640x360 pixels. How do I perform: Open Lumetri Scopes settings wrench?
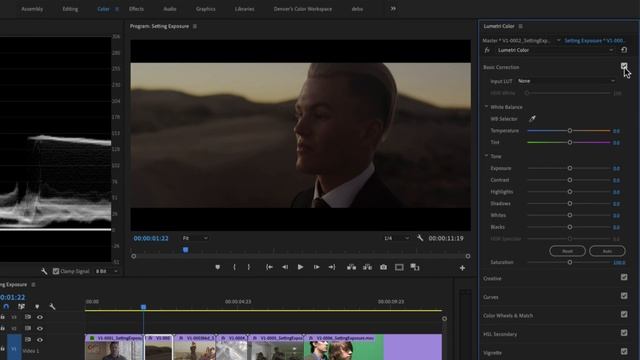pos(44,271)
